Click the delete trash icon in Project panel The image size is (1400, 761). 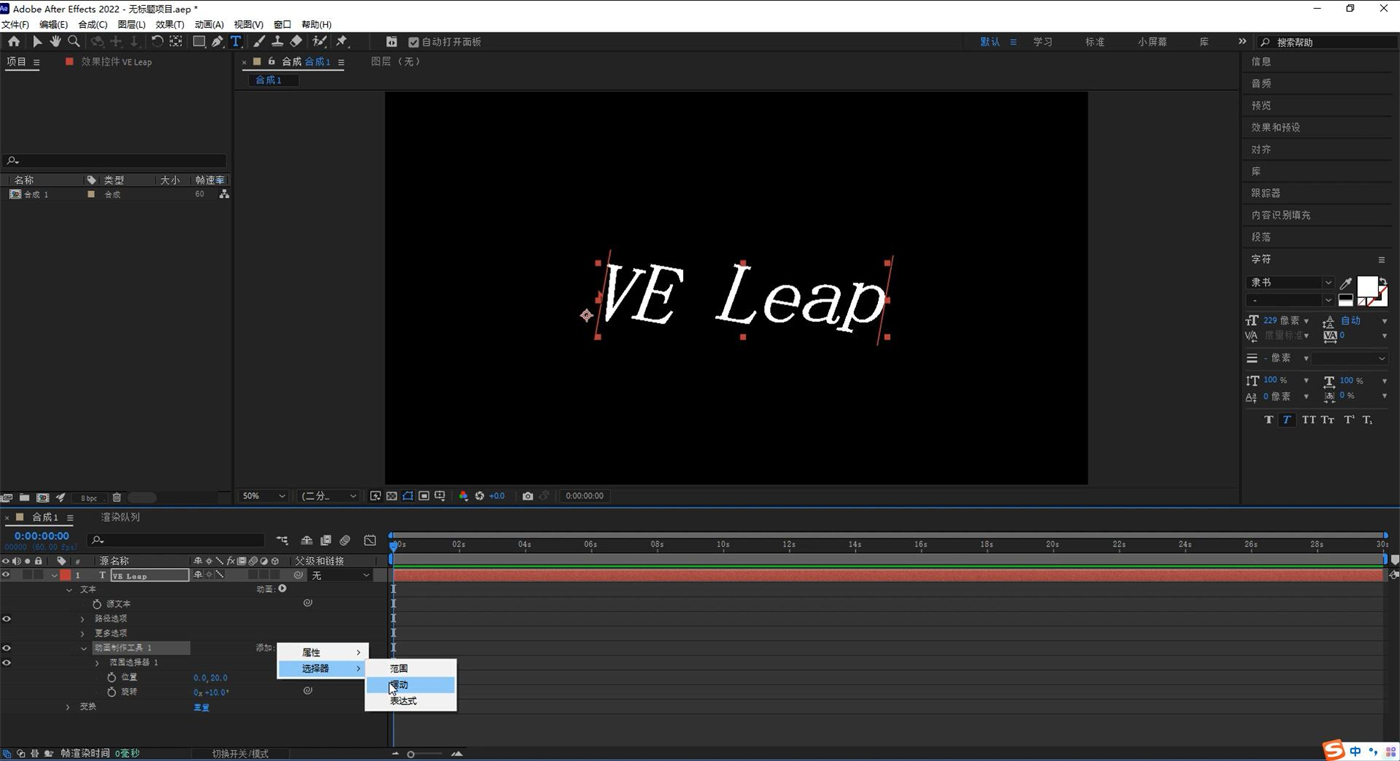point(117,498)
